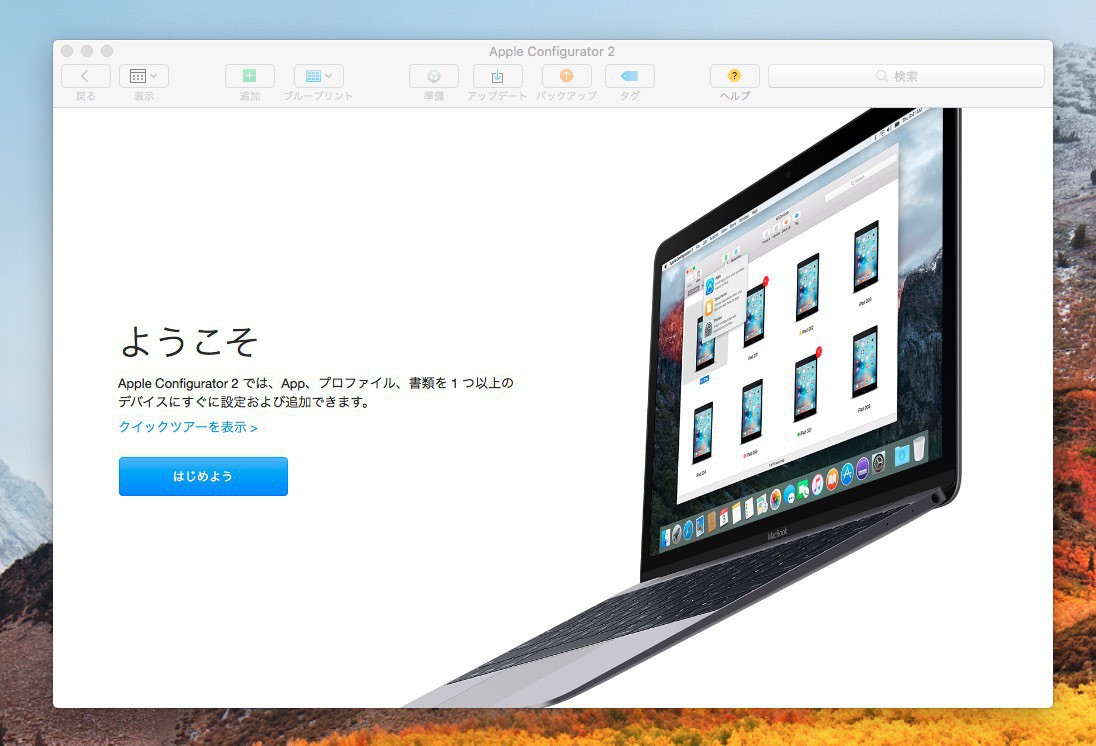Screen dimensions: 1096x746
Task: Click the yellow minimize window button
Action: (87, 51)
